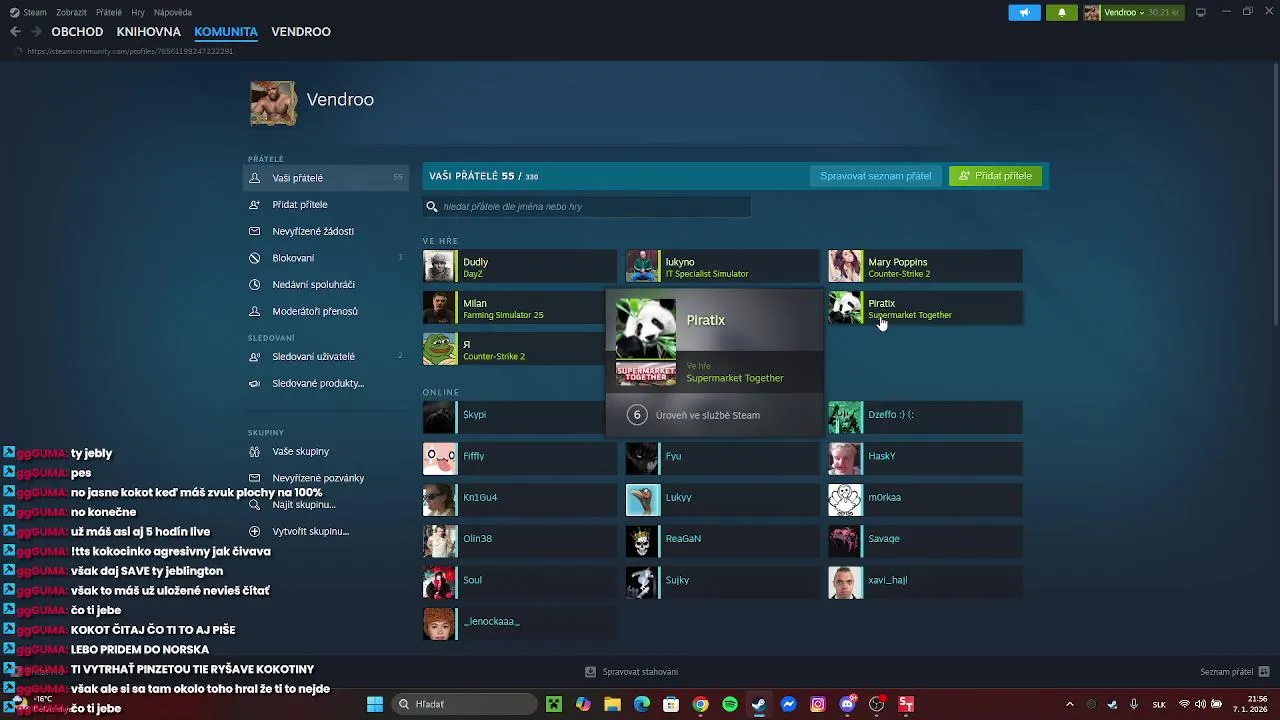Click into the friend search field

[x=587, y=207]
